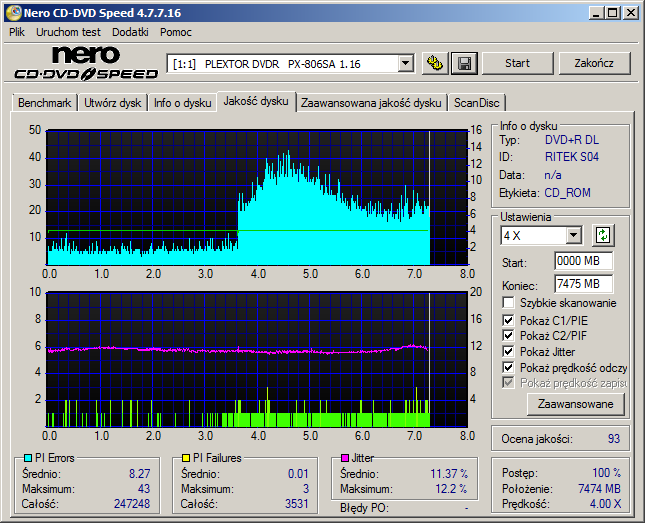This screenshot has height=523, width=645.
Task: Click the PI Errors maximum value 43
Action: tap(144, 489)
